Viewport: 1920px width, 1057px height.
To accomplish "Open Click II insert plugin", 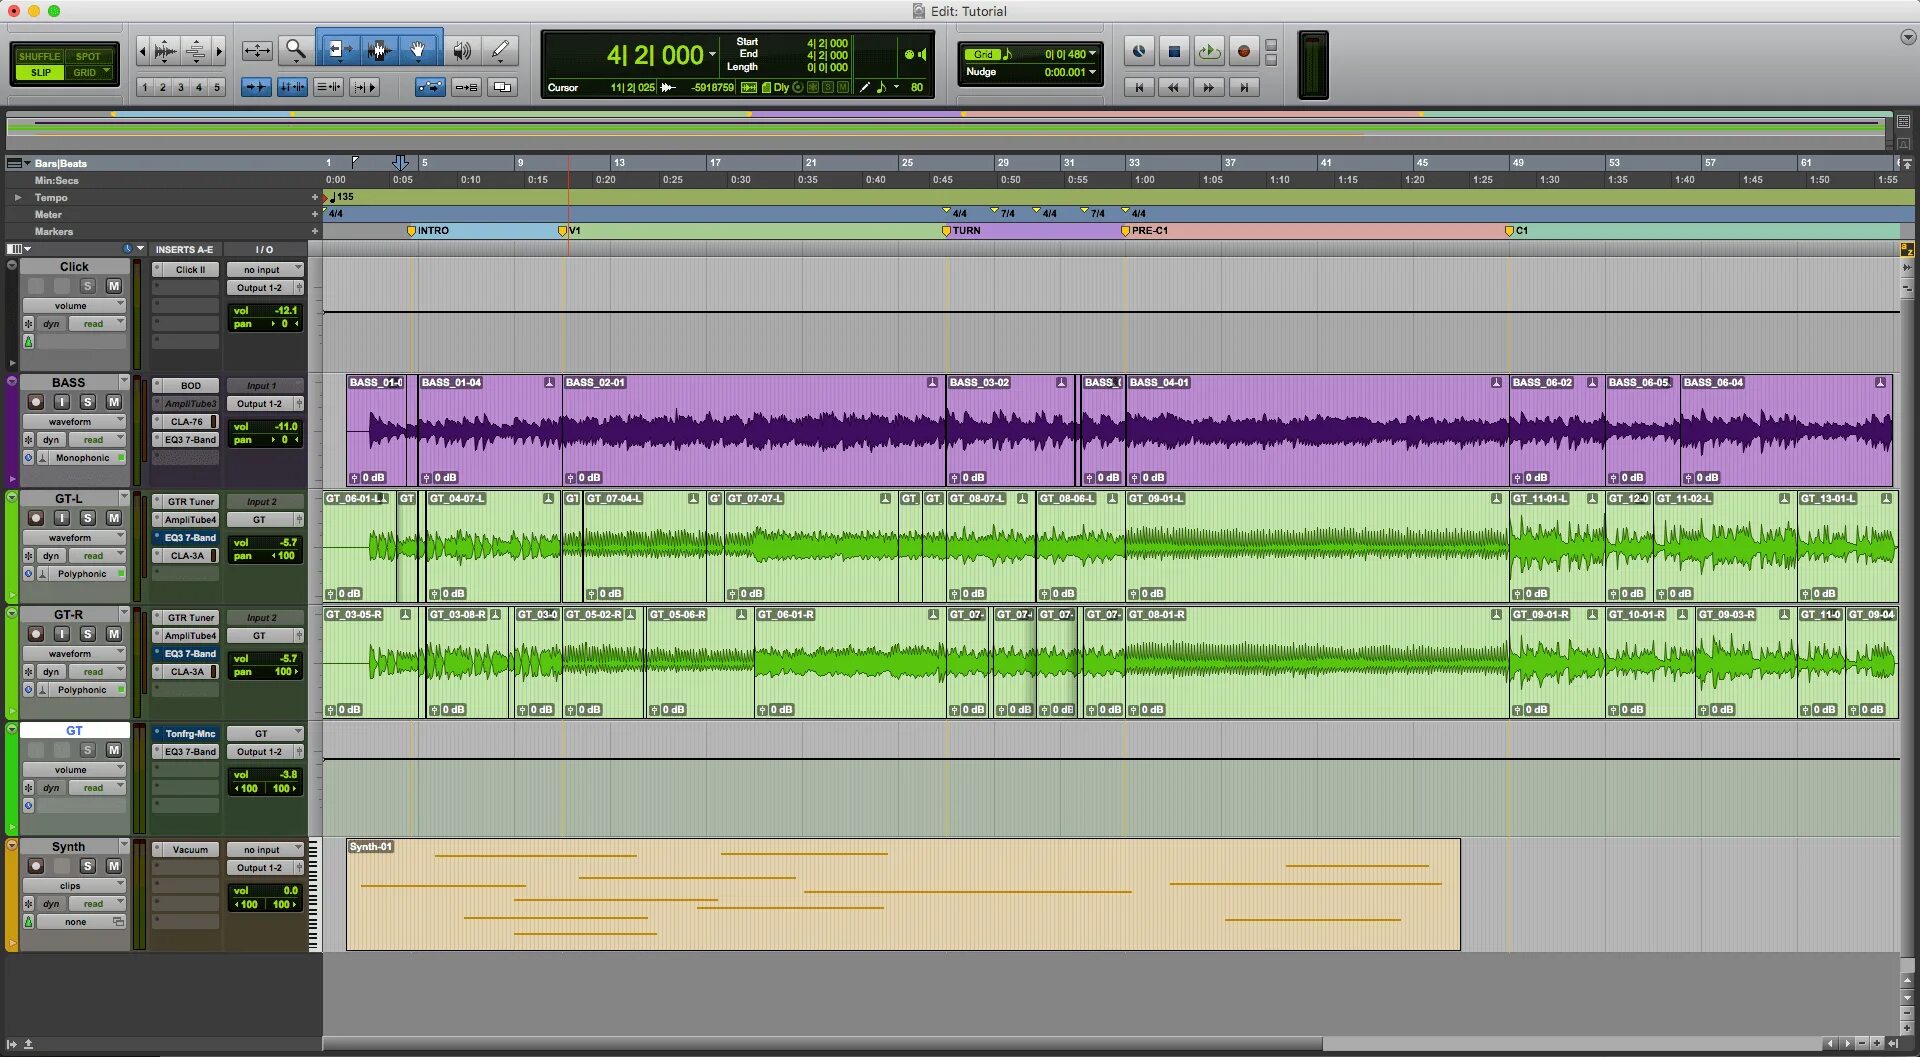I will tap(186, 269).
